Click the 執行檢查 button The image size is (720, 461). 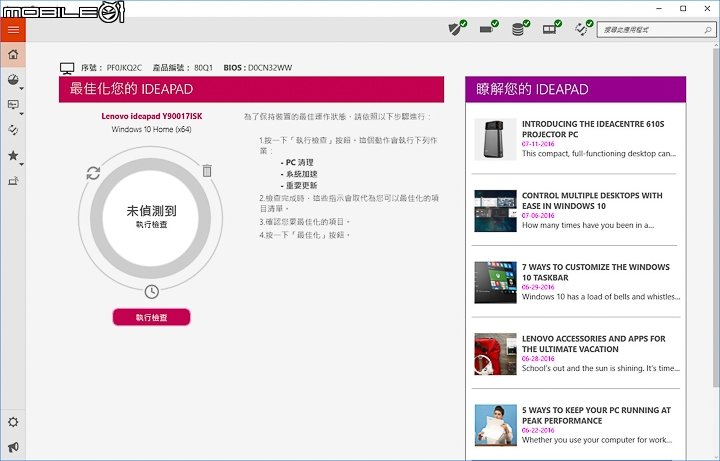152,317
